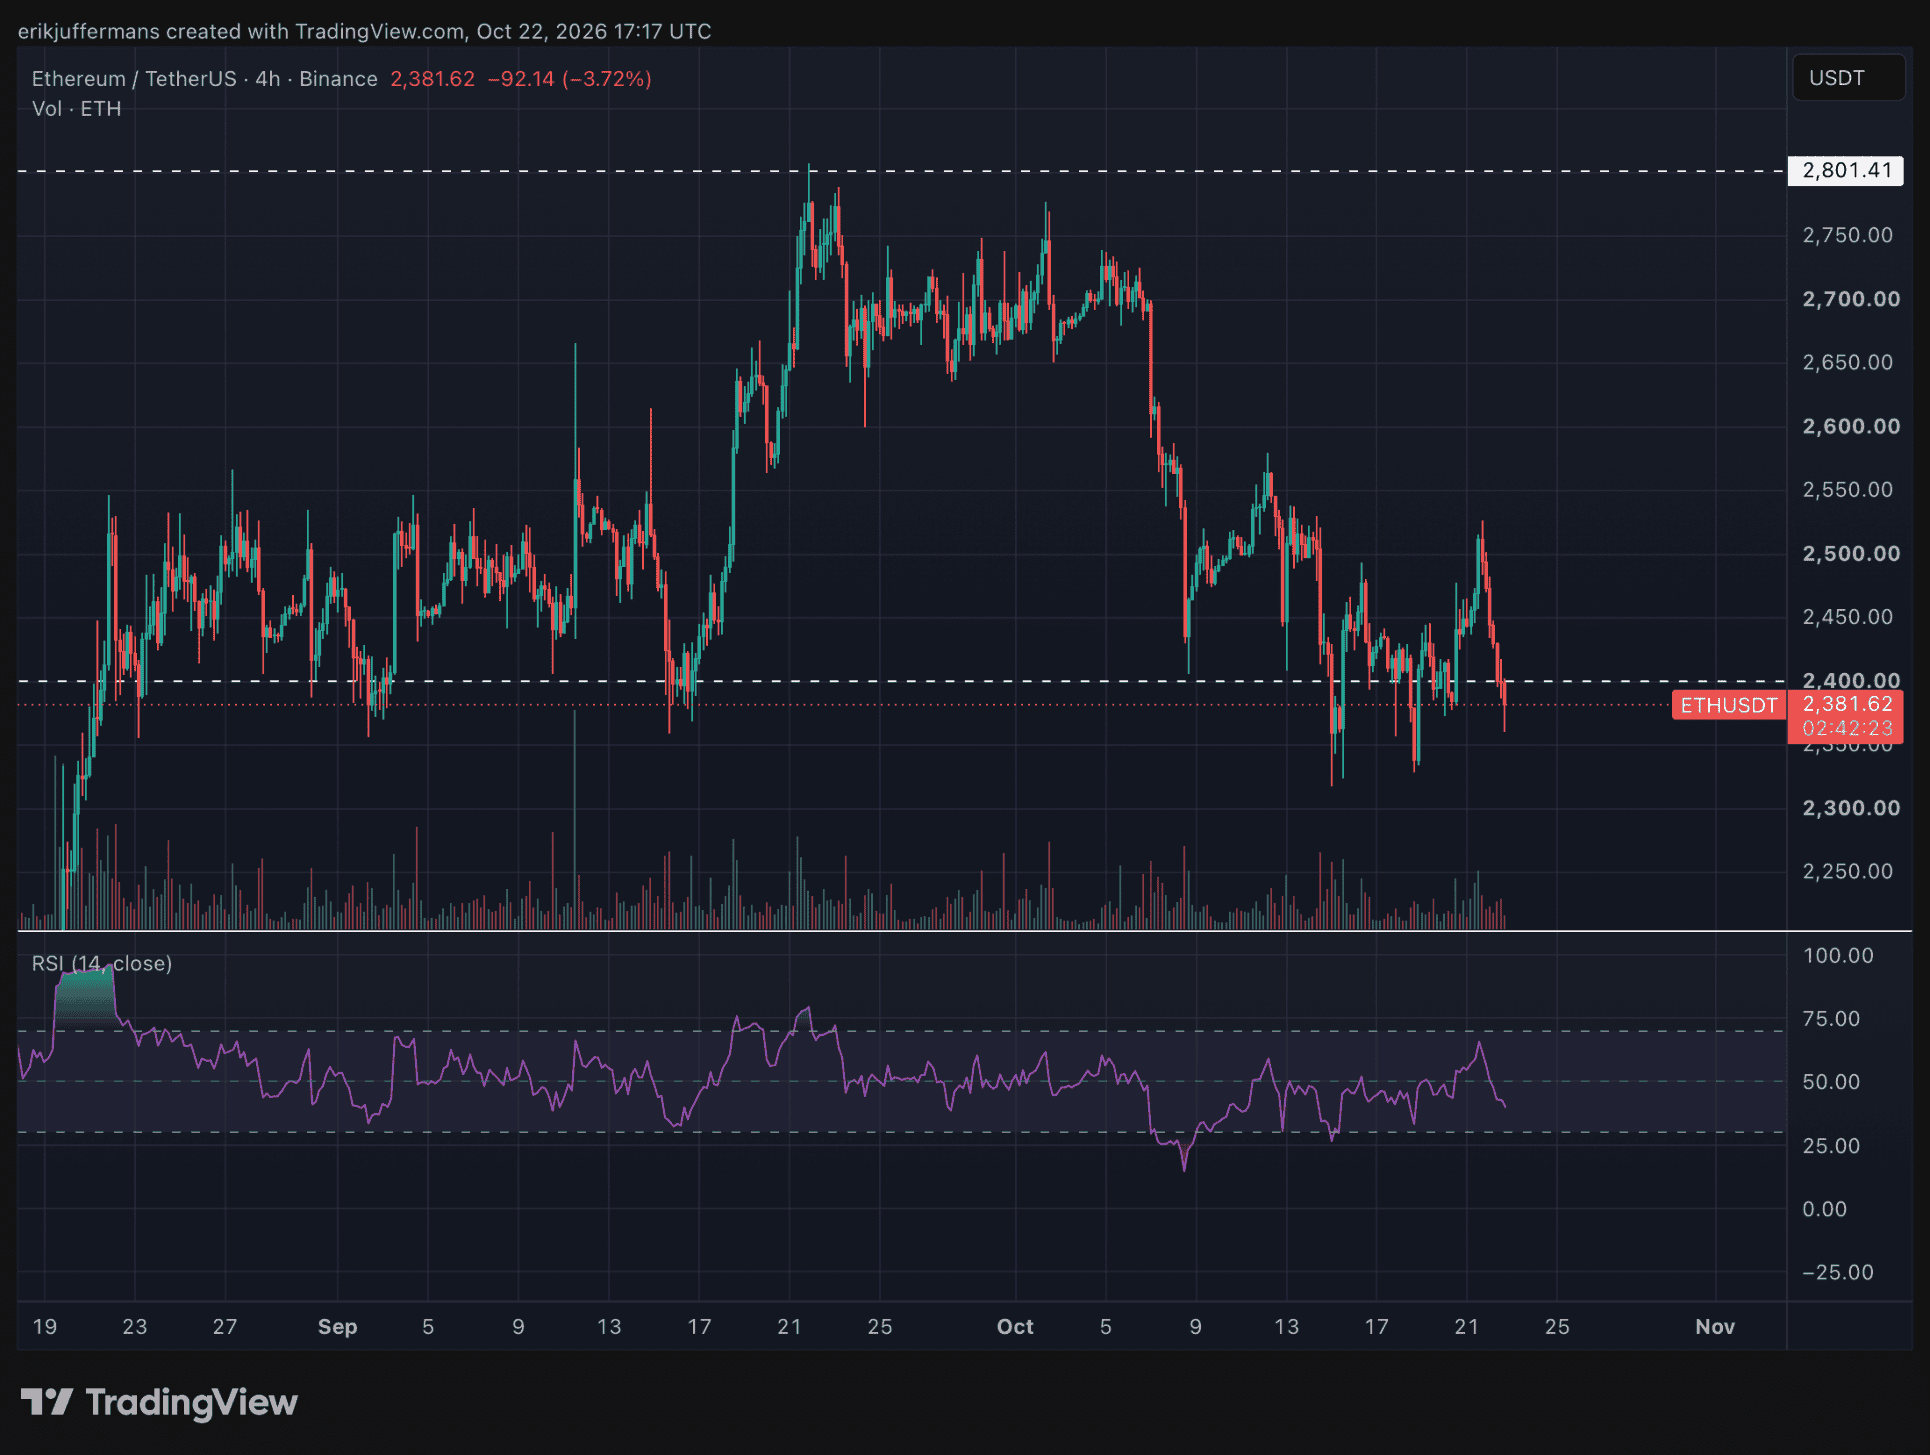Click the RSI 75.00 axis label

(x=1831, y=1019)
